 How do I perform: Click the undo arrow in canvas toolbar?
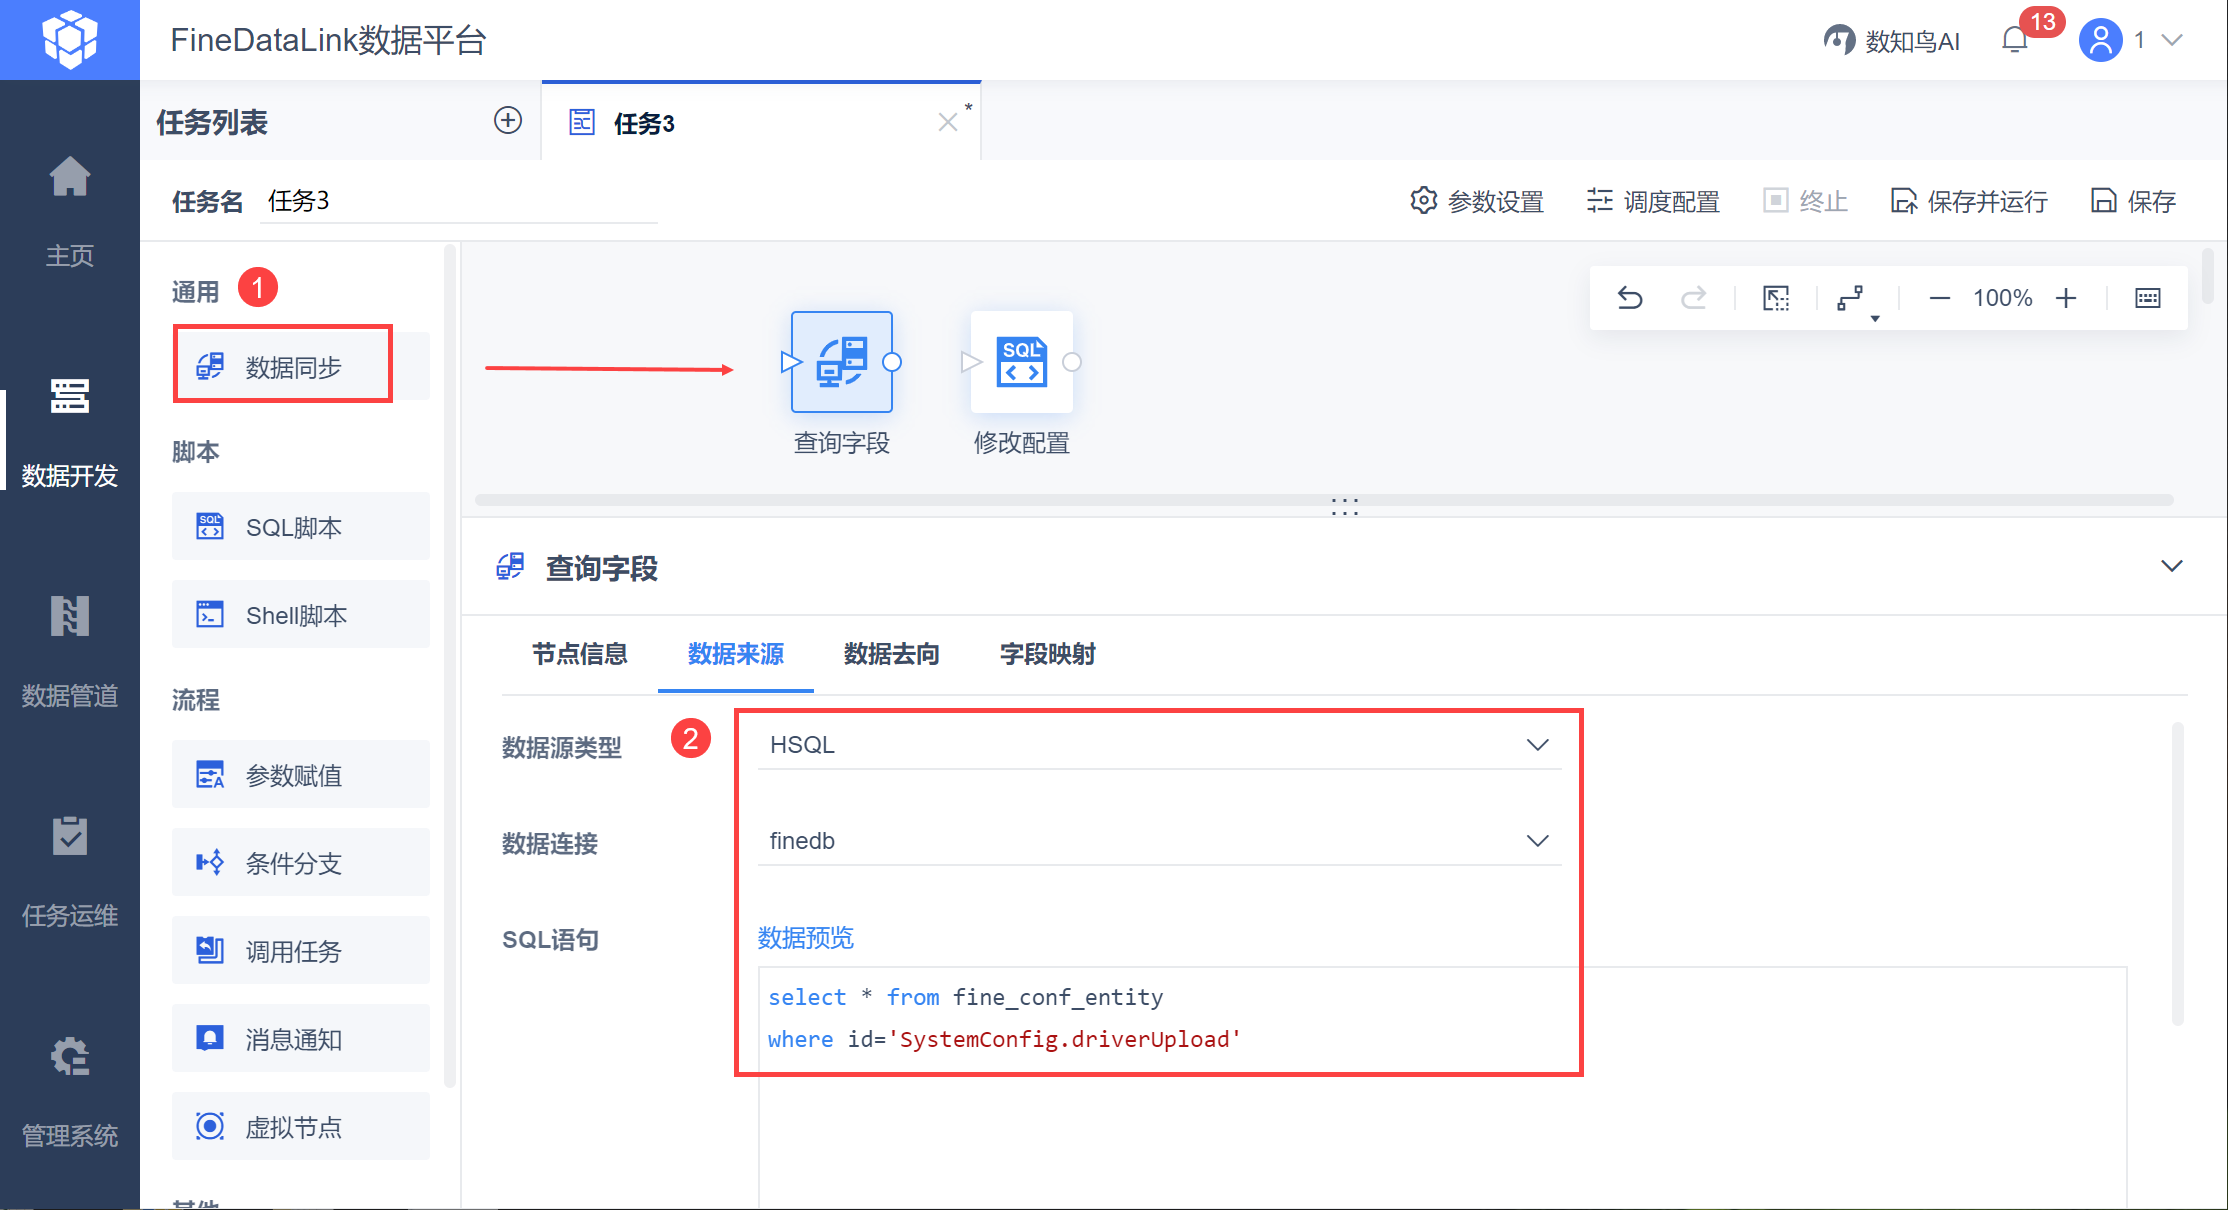click(1630, 298)
